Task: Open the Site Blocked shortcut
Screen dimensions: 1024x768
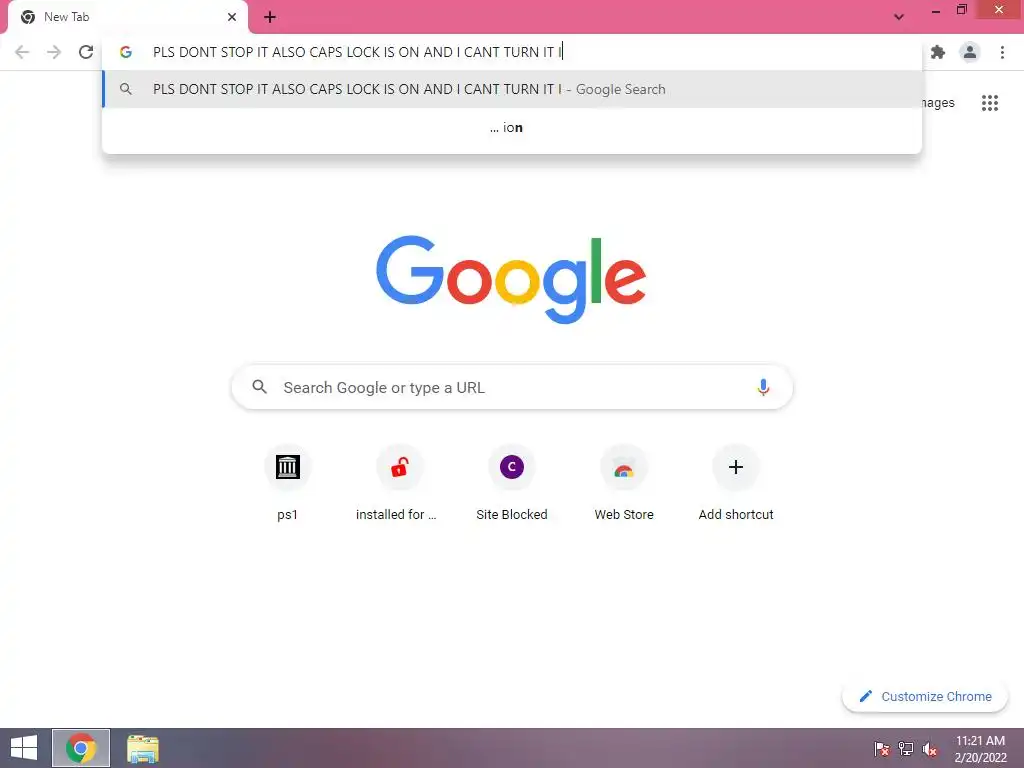Action: click(512, 483)
